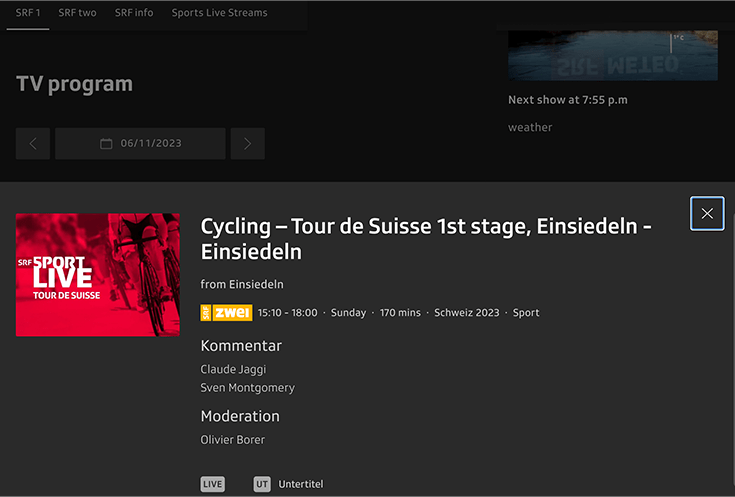Click the 'Kommentar' heading
Image resolution: width=735 pixels, height=497 pixels.
tap(241, 346)
